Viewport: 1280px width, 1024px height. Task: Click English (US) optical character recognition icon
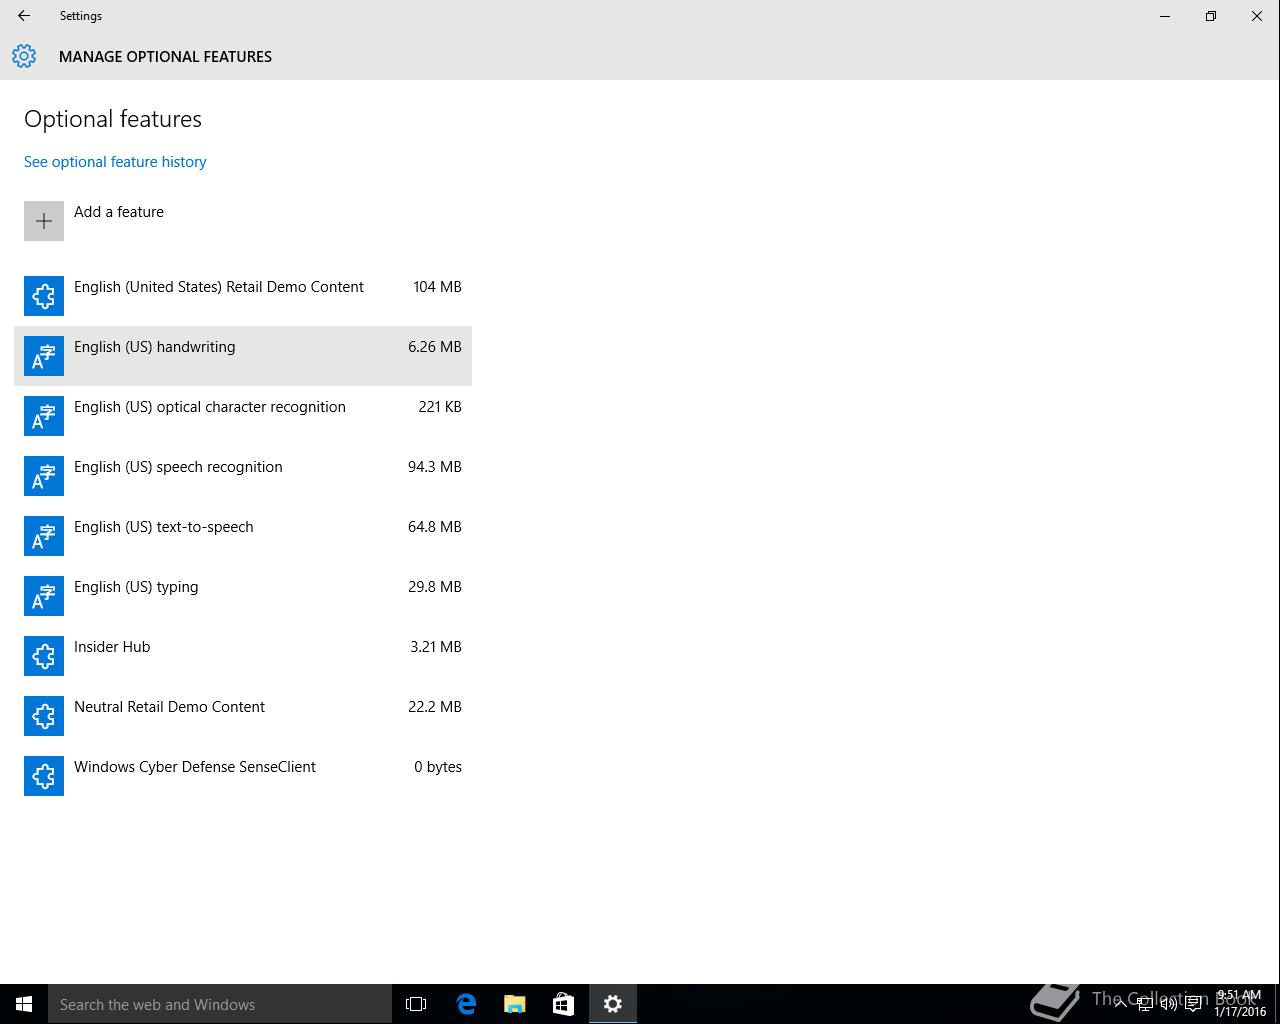44,416
